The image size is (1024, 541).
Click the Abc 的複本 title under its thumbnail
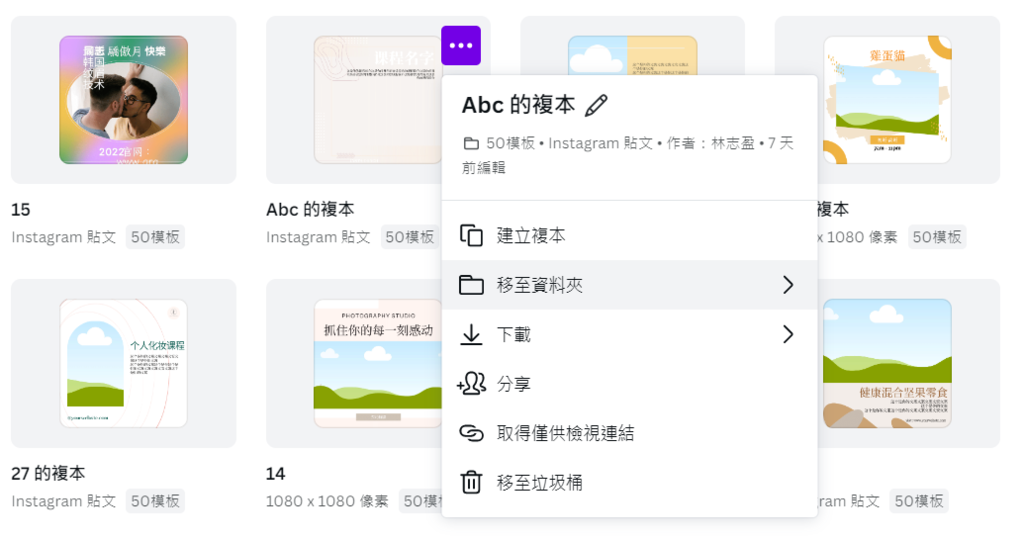click(x=310, y=210)
